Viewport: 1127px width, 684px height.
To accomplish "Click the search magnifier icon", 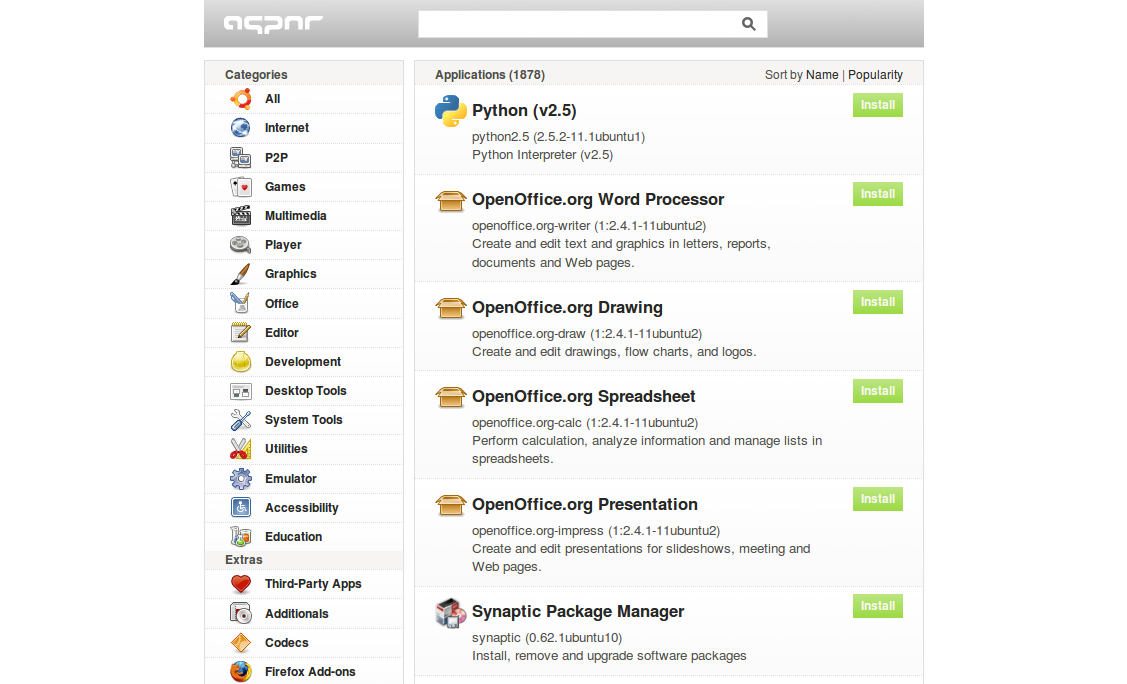I will 748,24.
